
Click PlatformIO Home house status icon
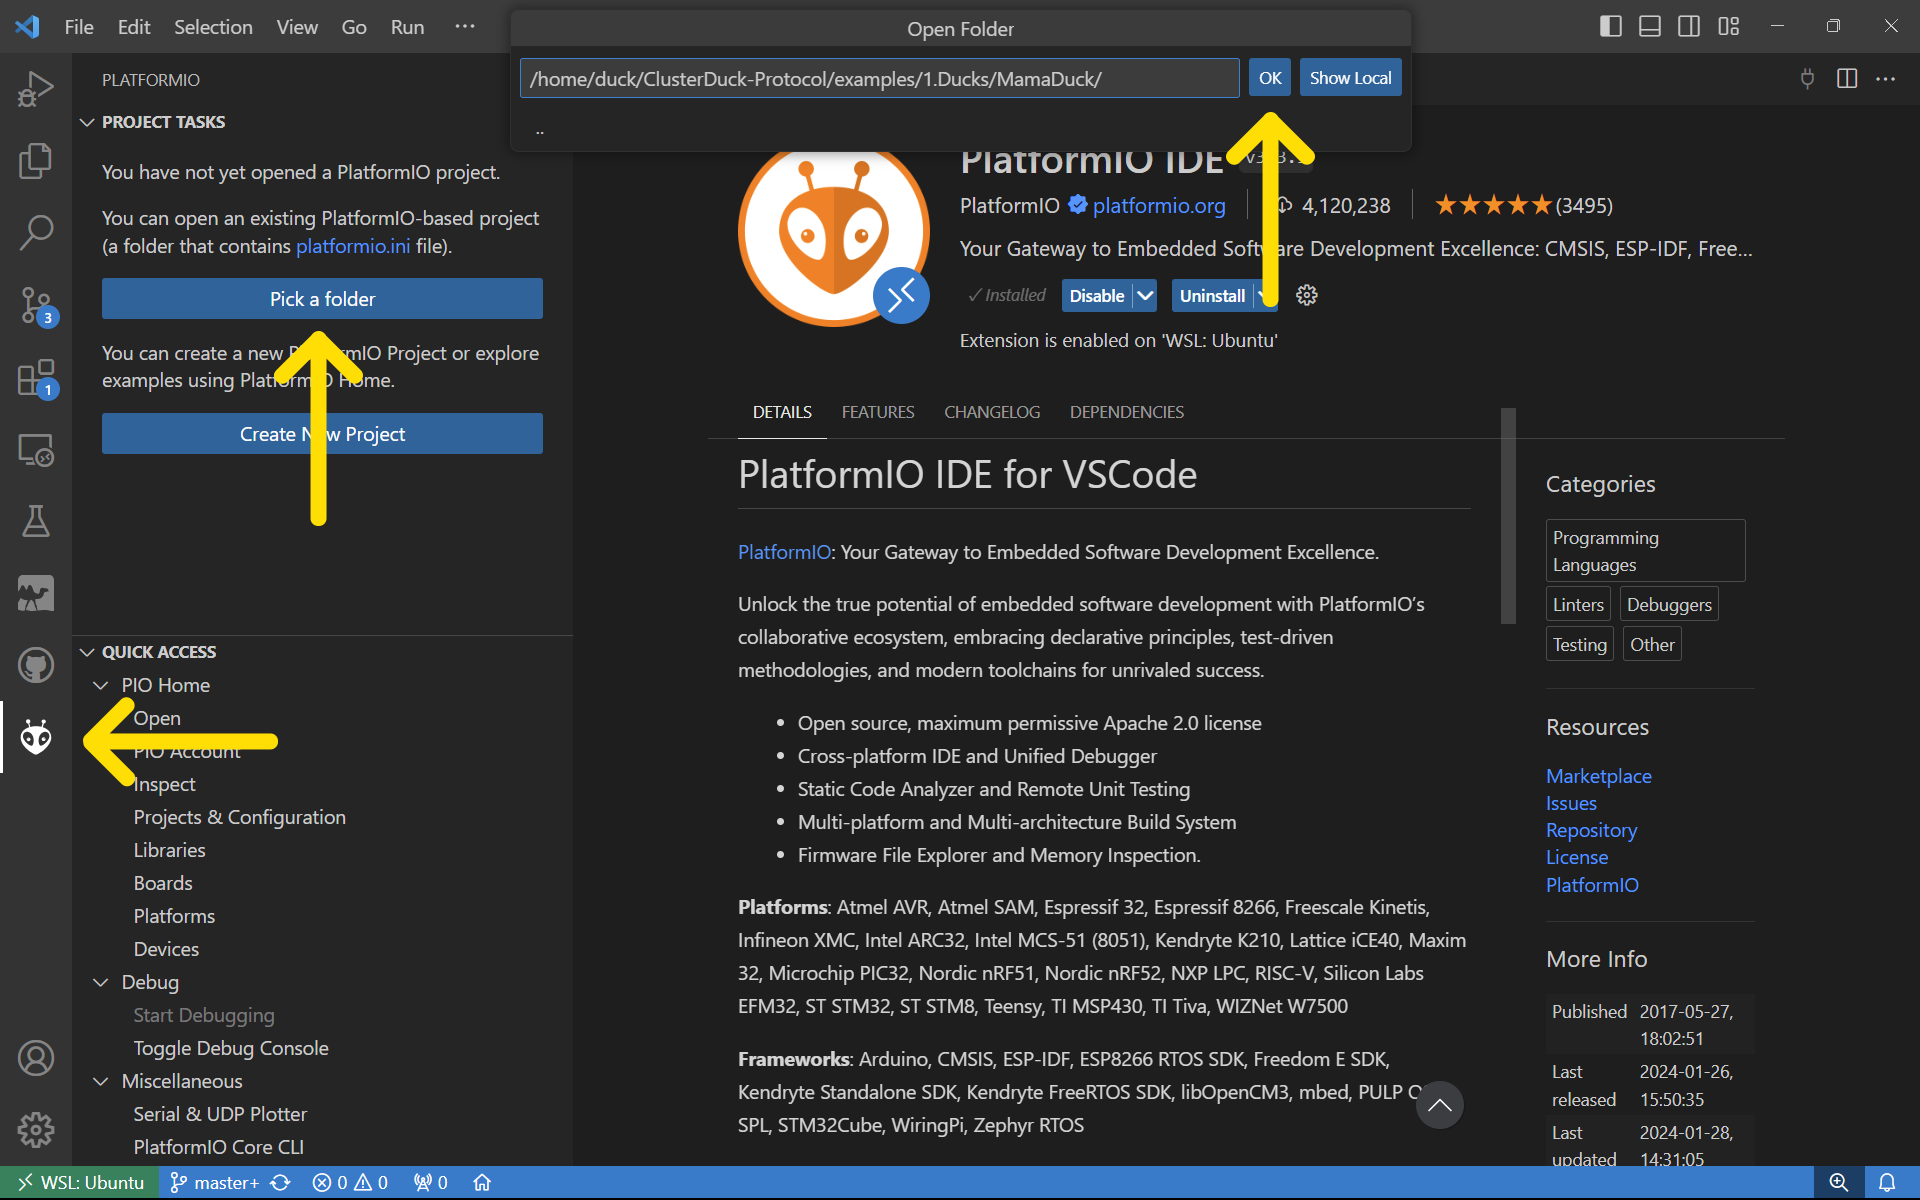[x=482, y=1183]
